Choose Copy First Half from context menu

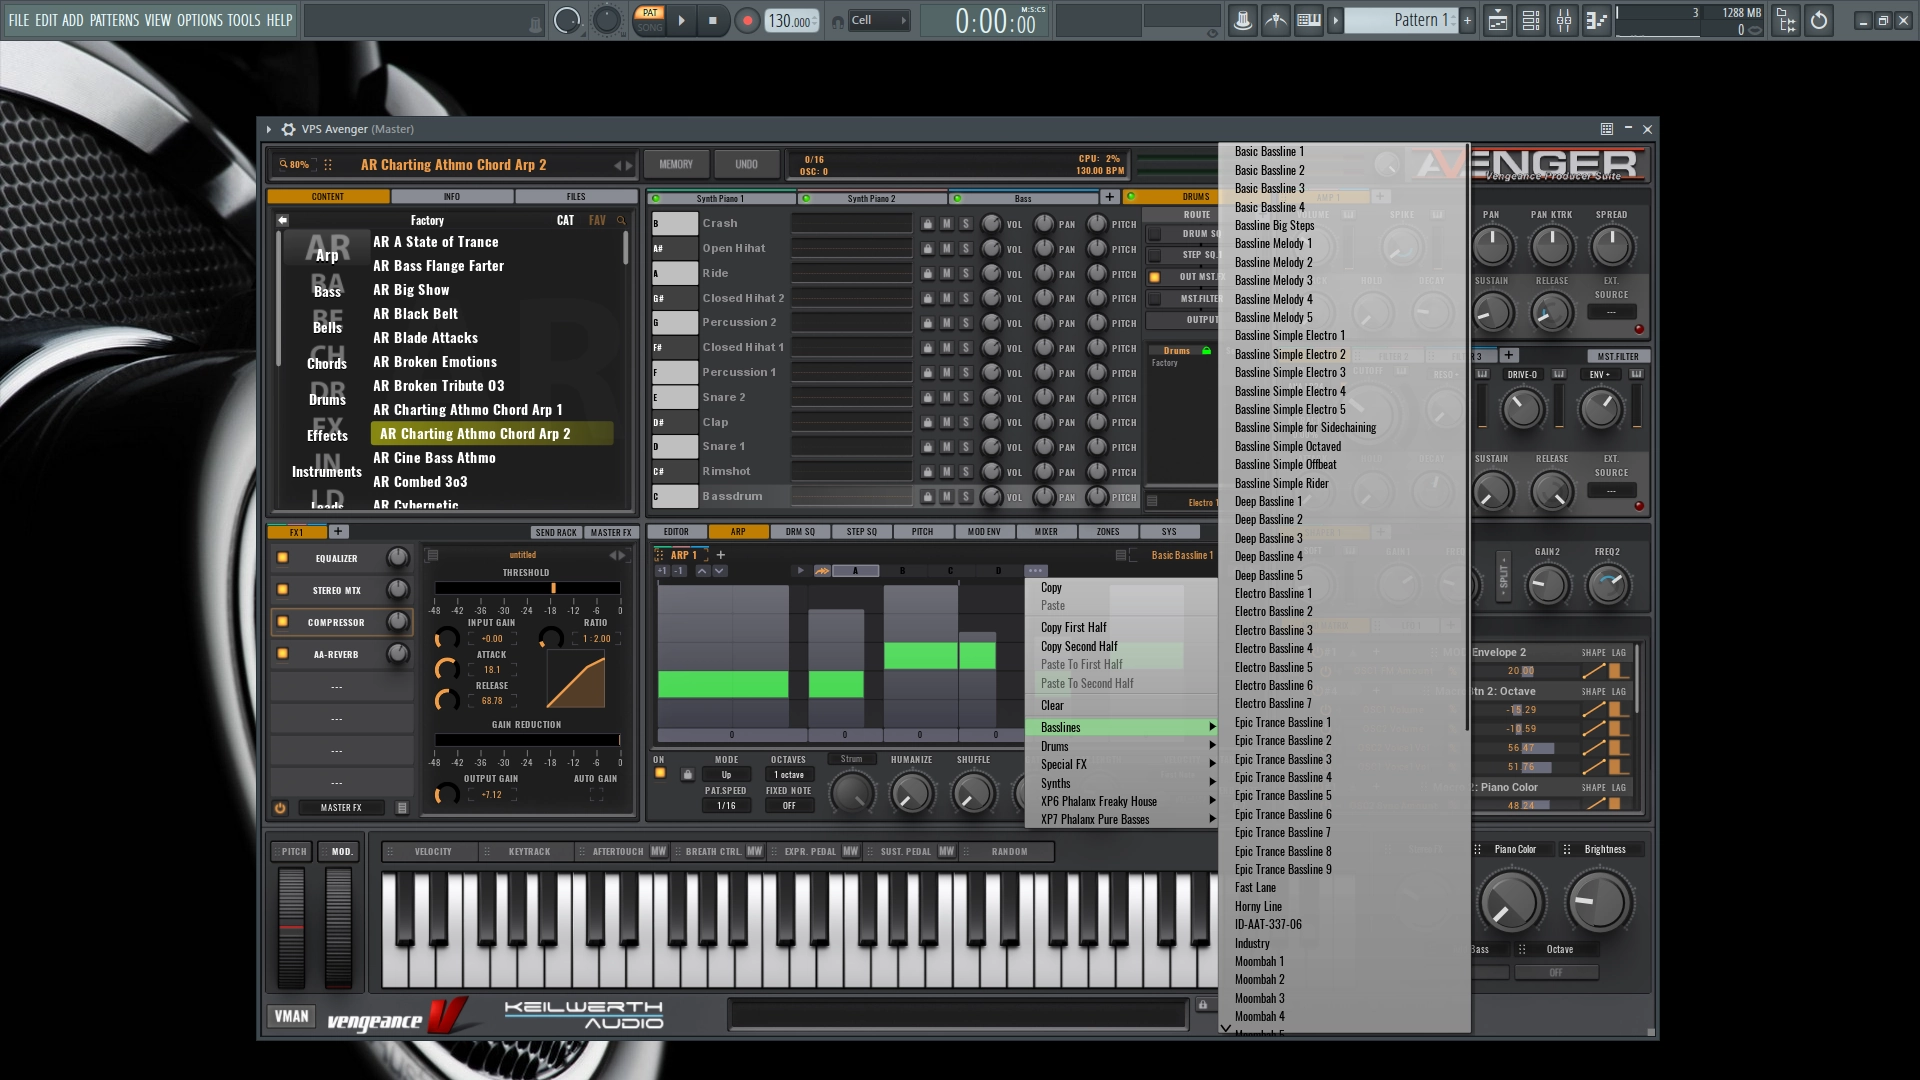click(1073, 628)
